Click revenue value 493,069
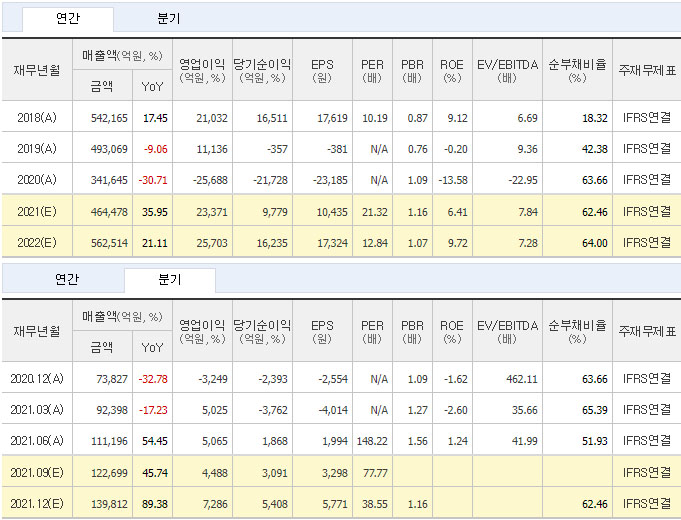The image size is (681, 520). [109, 149]
